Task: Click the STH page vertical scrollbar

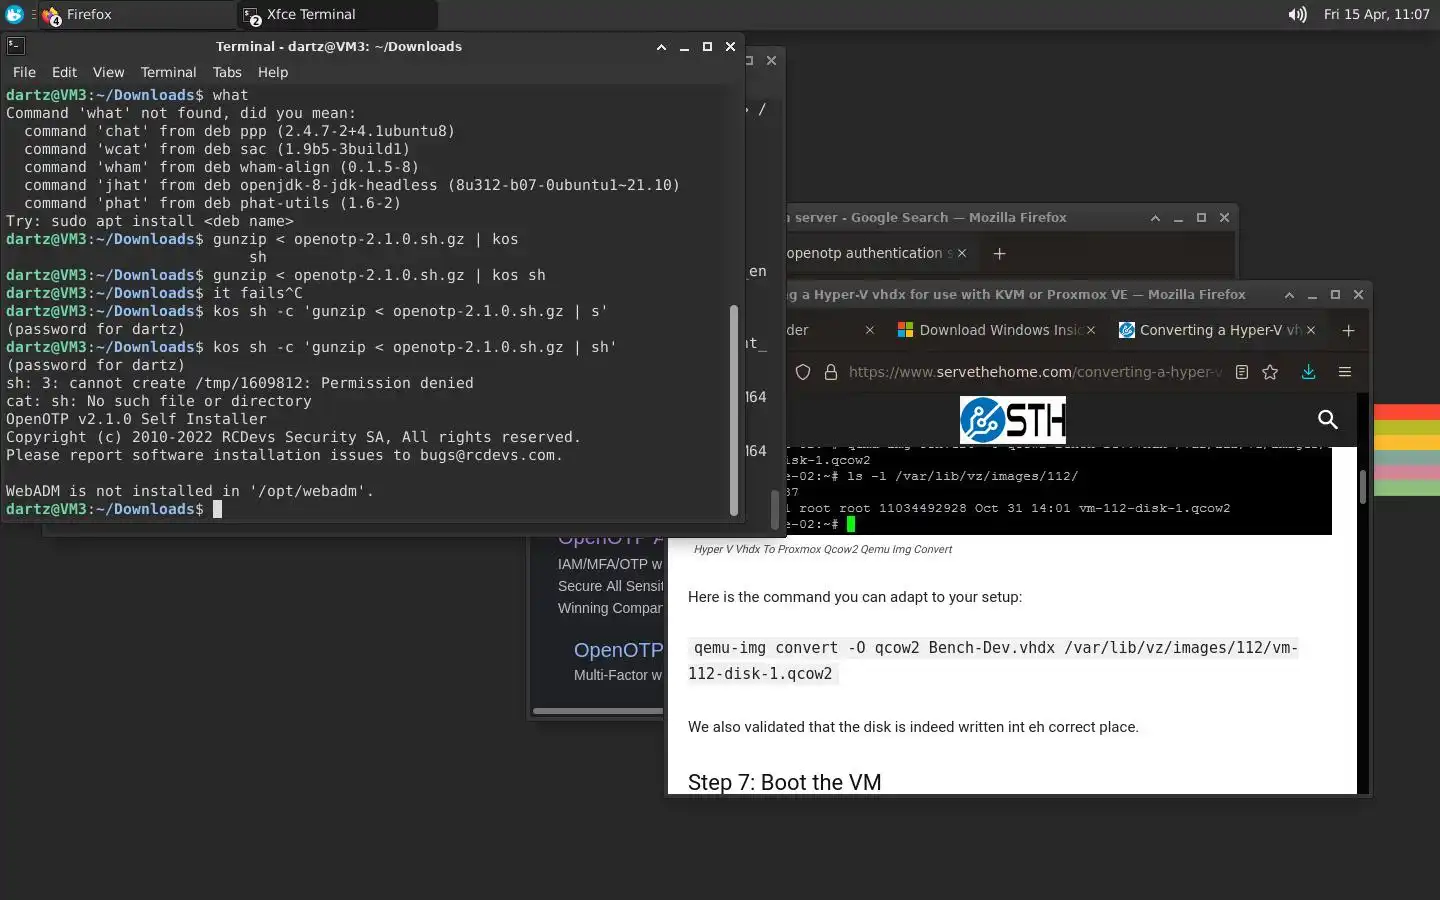Action: pyautogui.click(x=1362, y=487)
